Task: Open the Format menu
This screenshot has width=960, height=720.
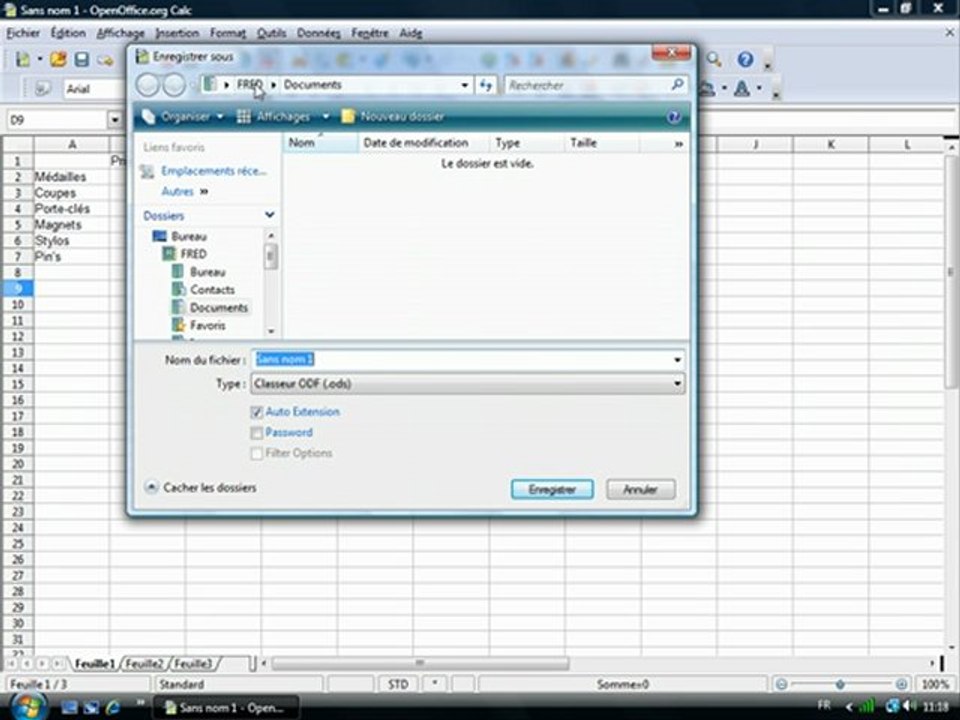Action: pyautogui.click(x=228, y=33)
